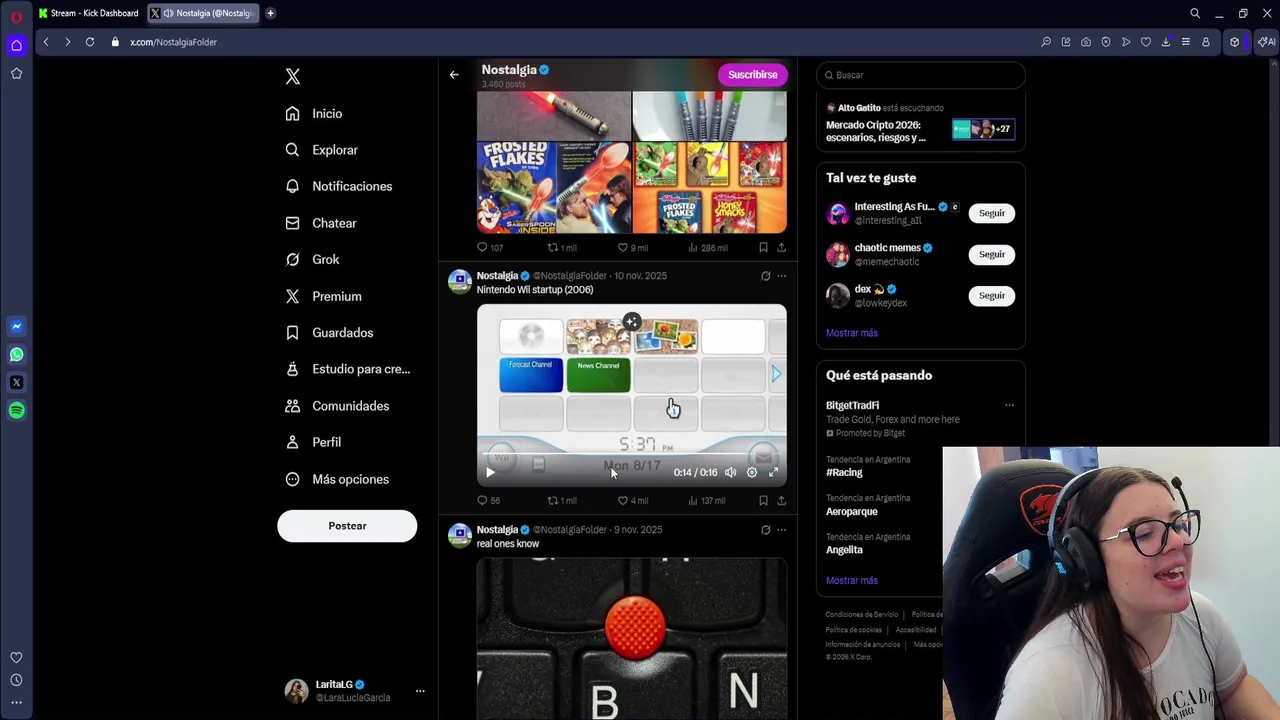This screenshot has height=720, width=1280.
Task: Open LaritaG account options menu
Action: click(x=420, y=691)
